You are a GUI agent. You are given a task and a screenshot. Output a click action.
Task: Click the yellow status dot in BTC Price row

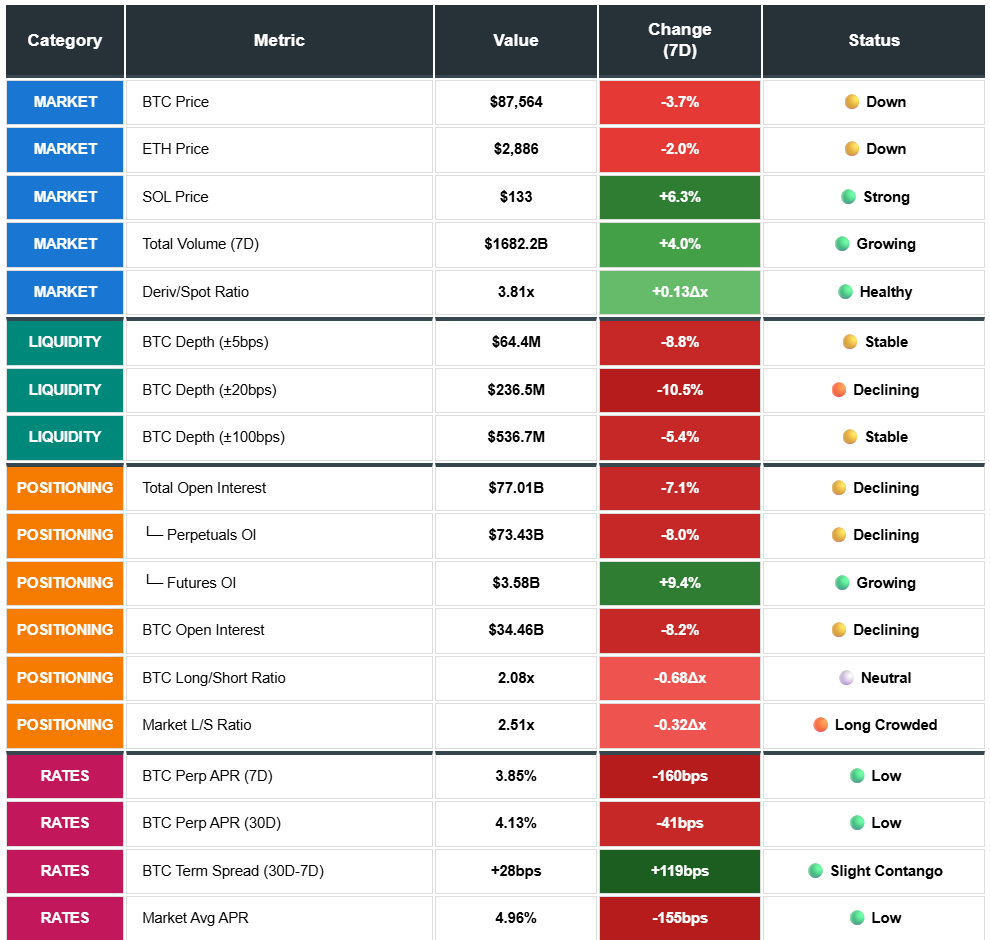(852, 102)
